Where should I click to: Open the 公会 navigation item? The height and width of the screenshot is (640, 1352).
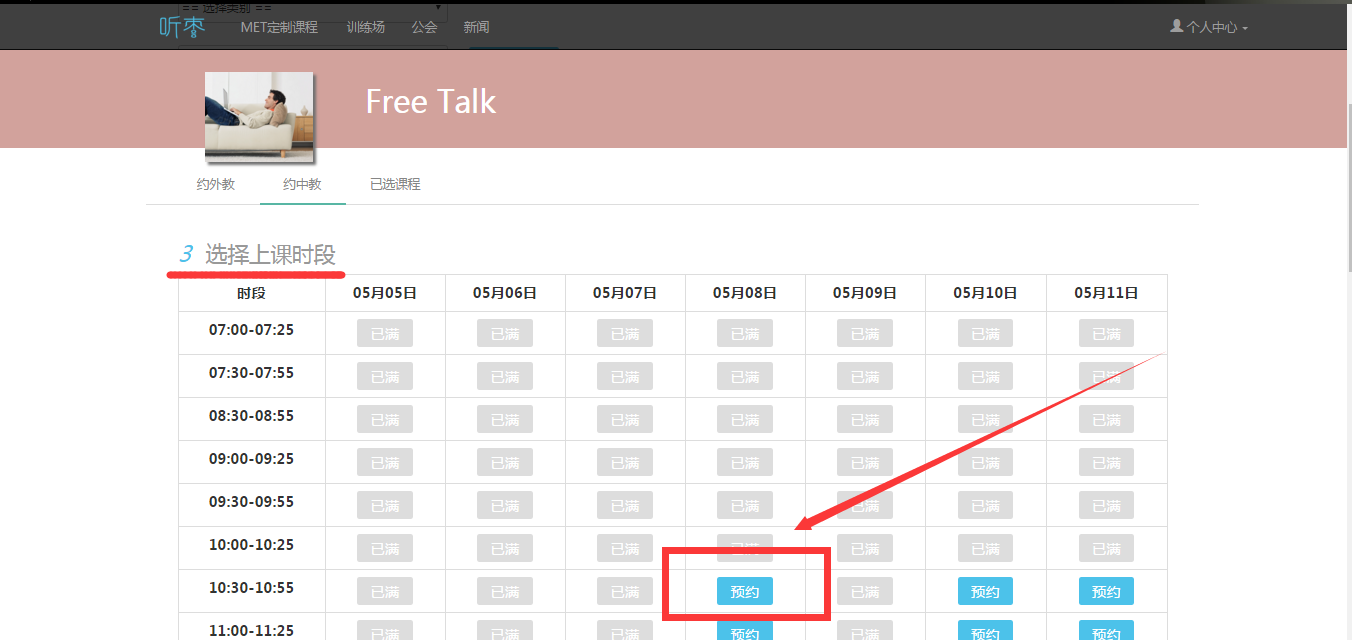coord(424,27)
